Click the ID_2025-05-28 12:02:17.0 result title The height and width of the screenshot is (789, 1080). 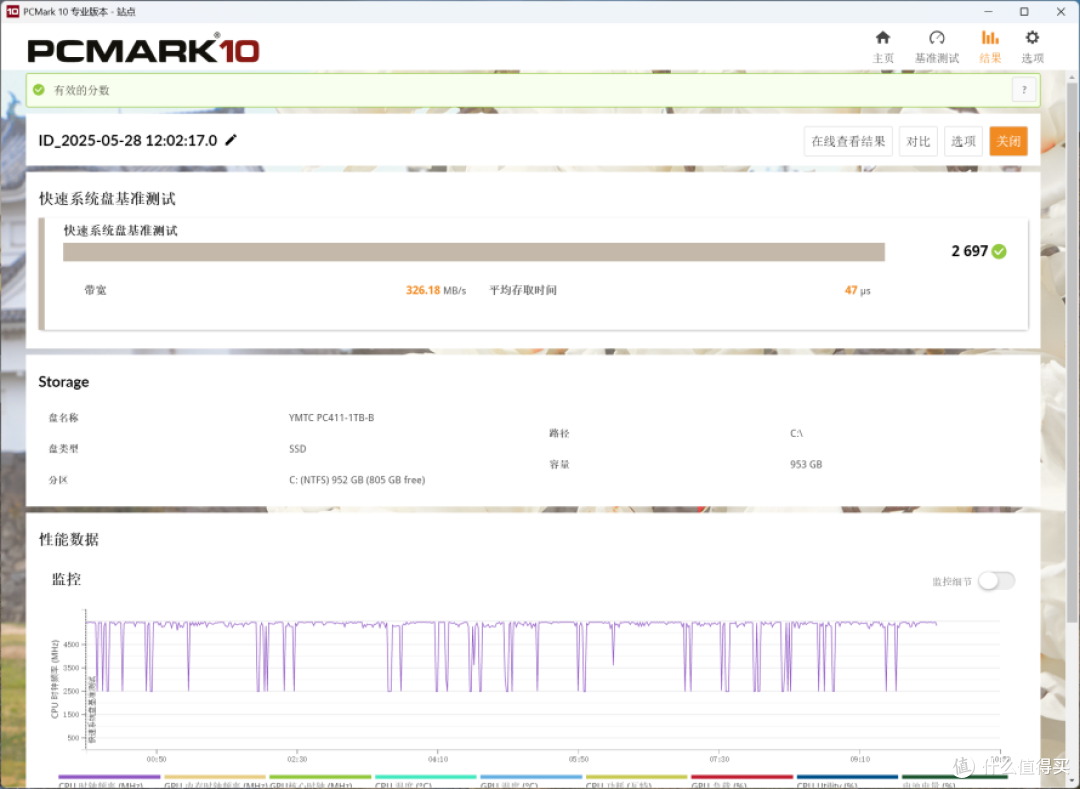(x=127, y=140)
